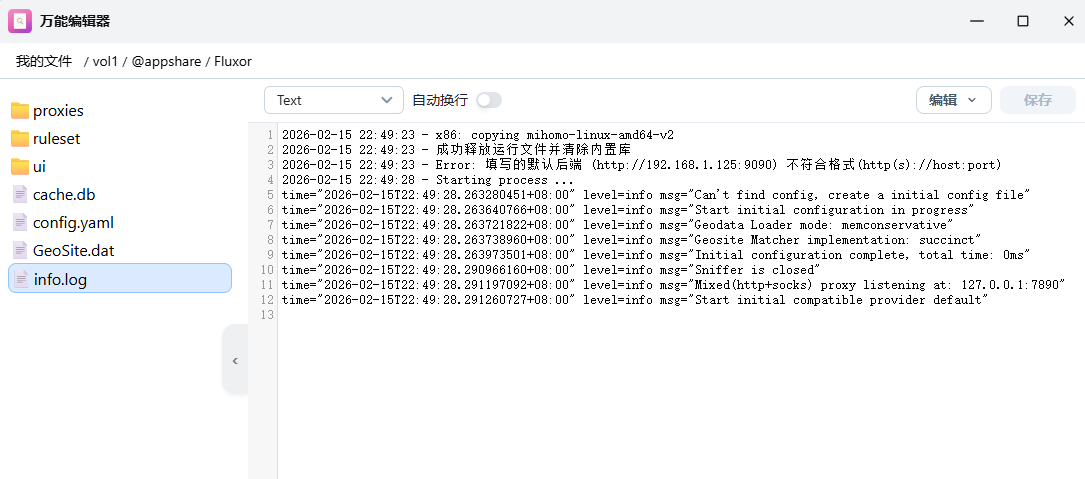This screenshot has height=479, width=1085.
Task: Click the "Sniffer is closed" log line
Action: [551, 270]
